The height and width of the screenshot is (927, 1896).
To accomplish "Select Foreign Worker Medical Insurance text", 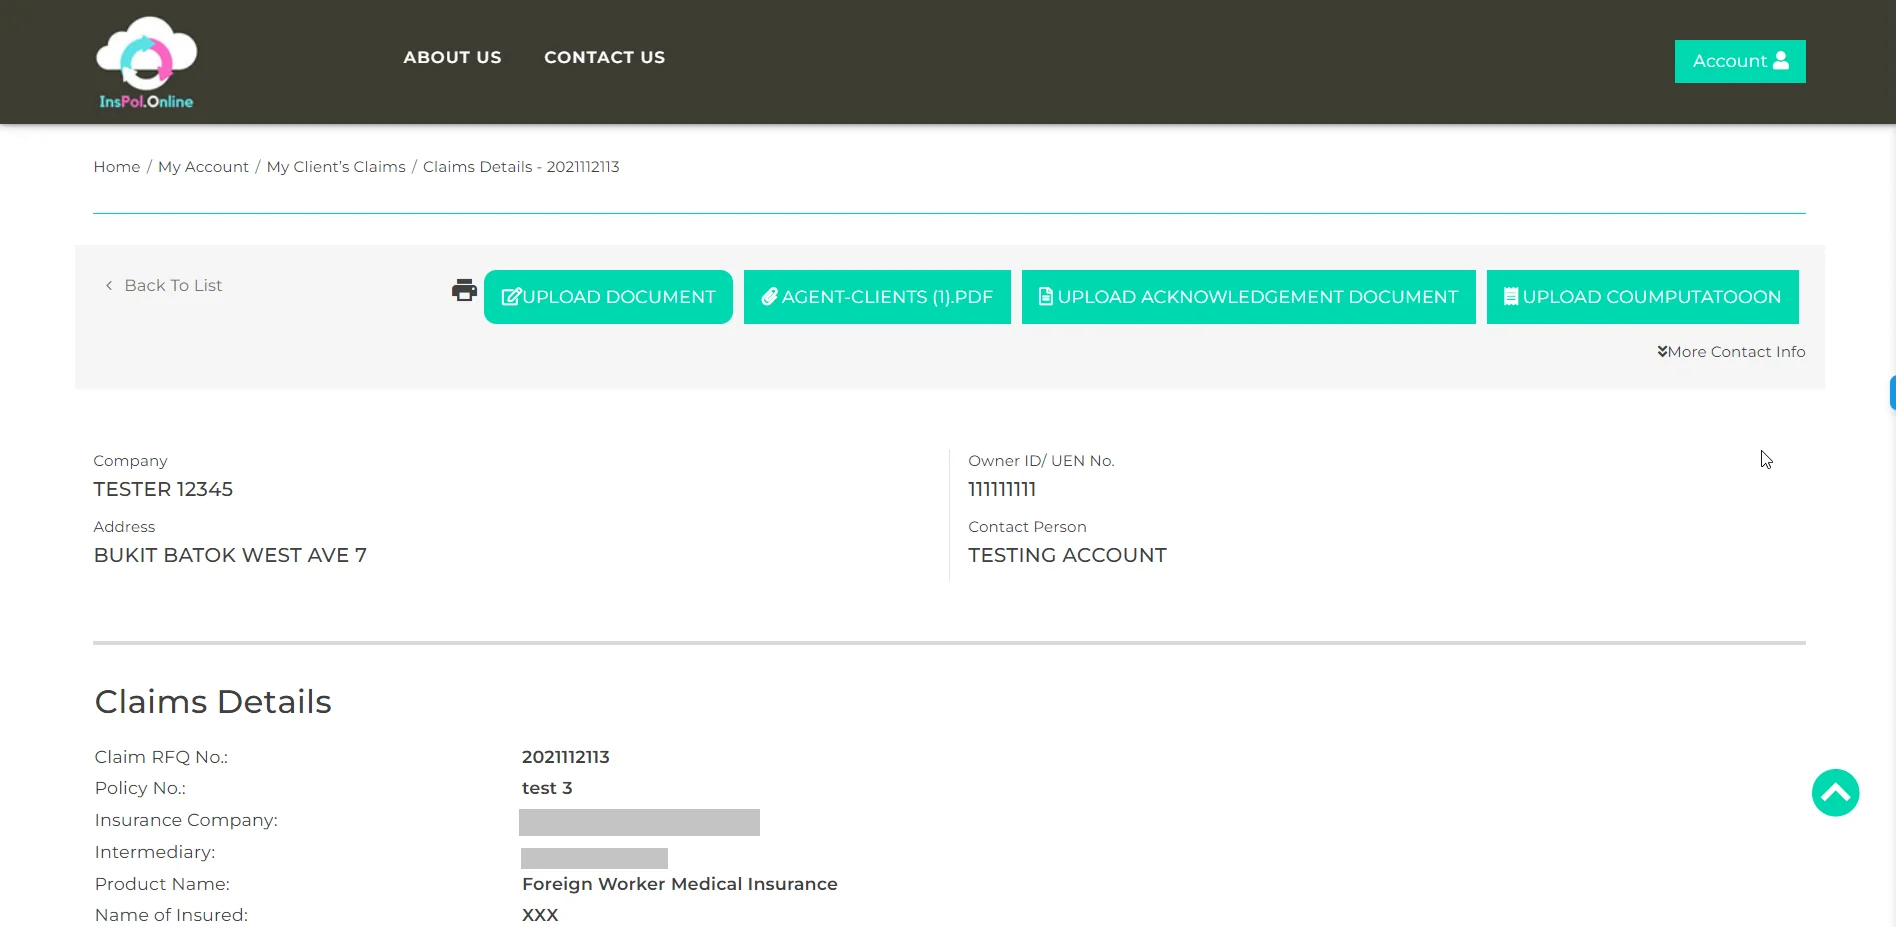I will [x=680, y=884].
